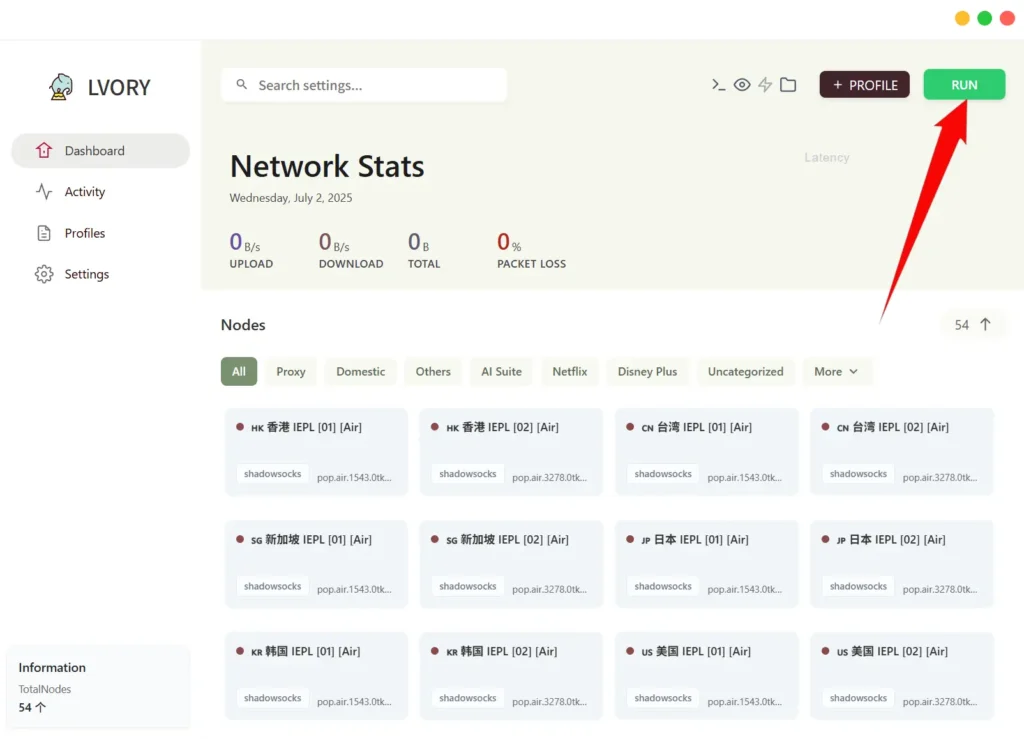Click the + PROFILE button
Image resolution: width=1024 pixels, height=739 pixels.
(864, 85)
